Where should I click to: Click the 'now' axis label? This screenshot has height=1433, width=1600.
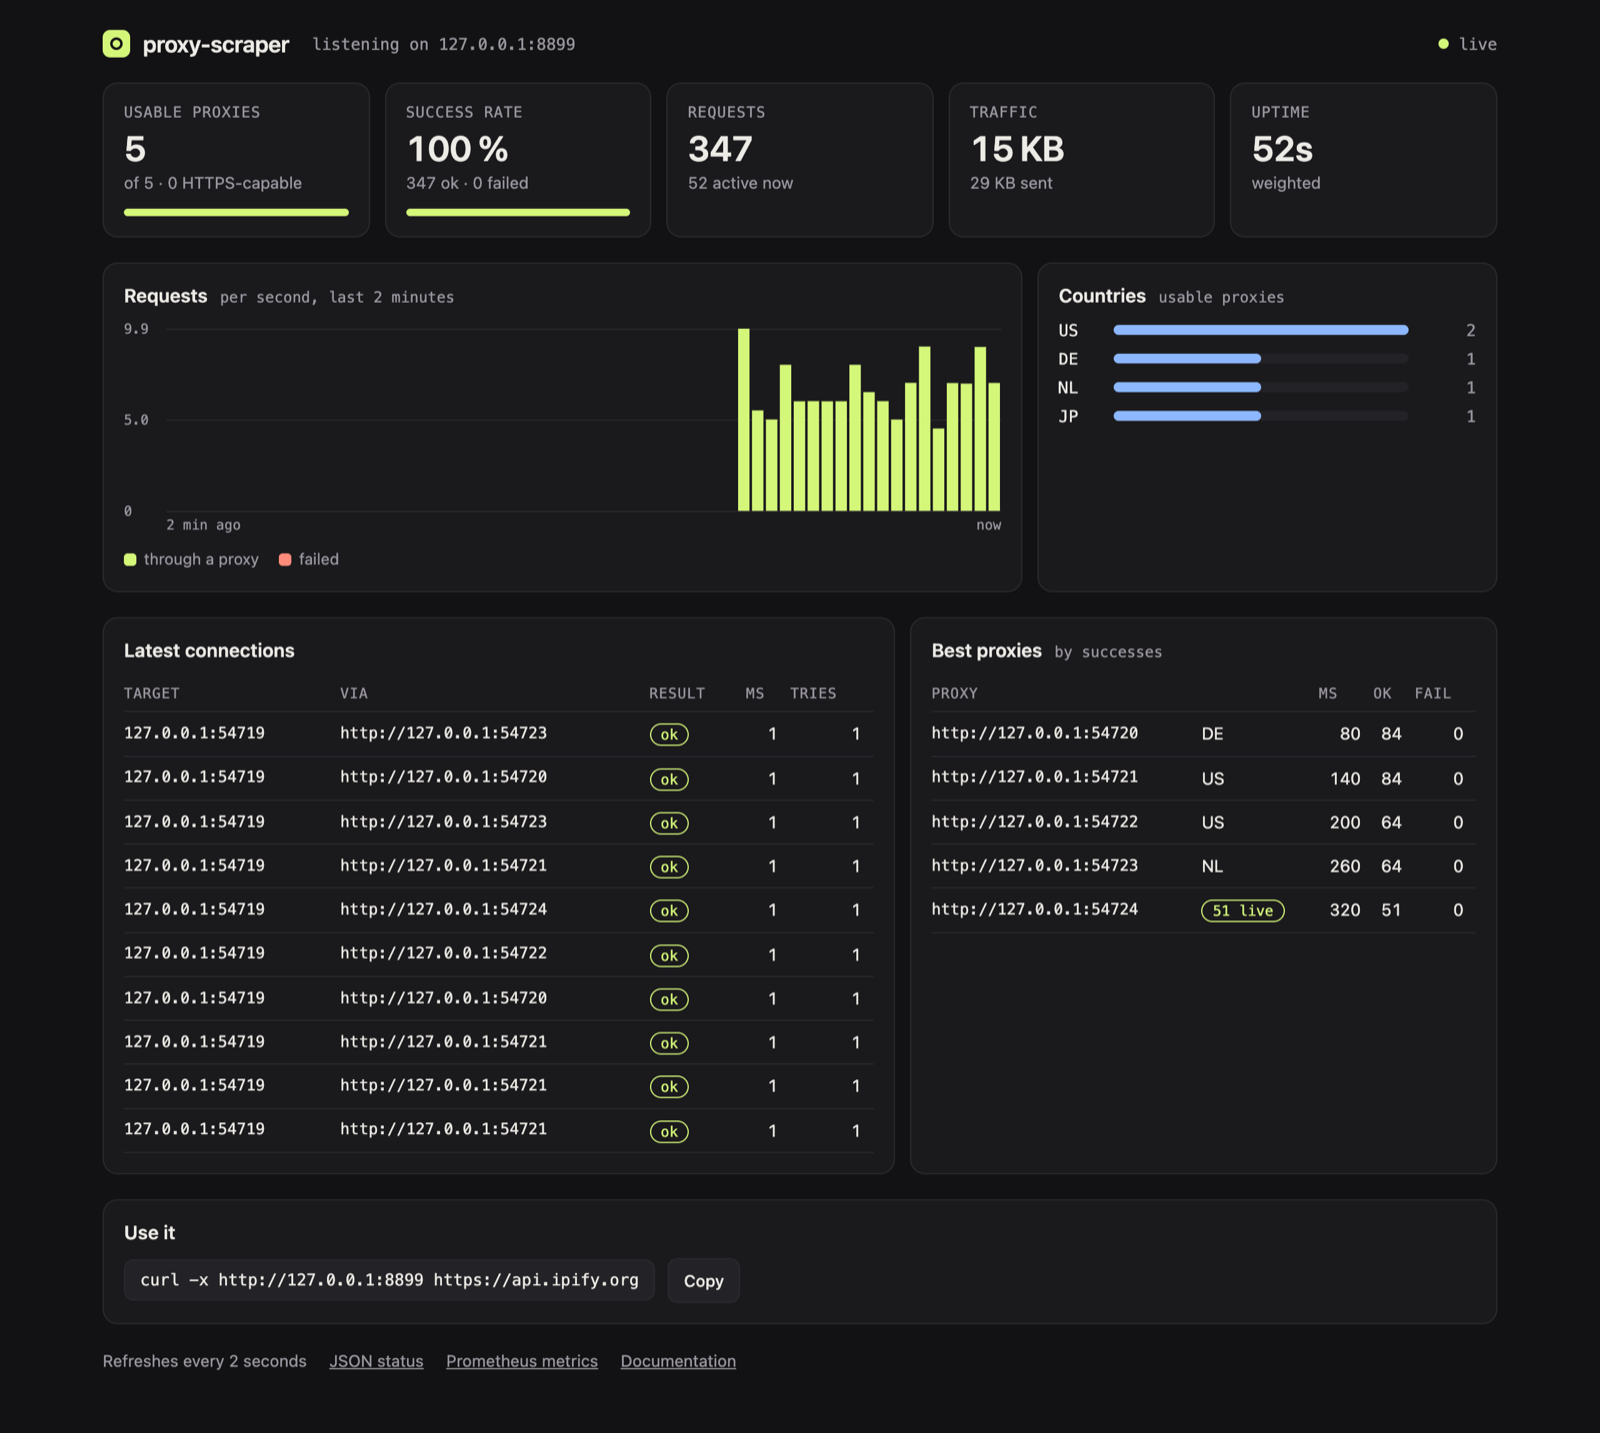989,525
